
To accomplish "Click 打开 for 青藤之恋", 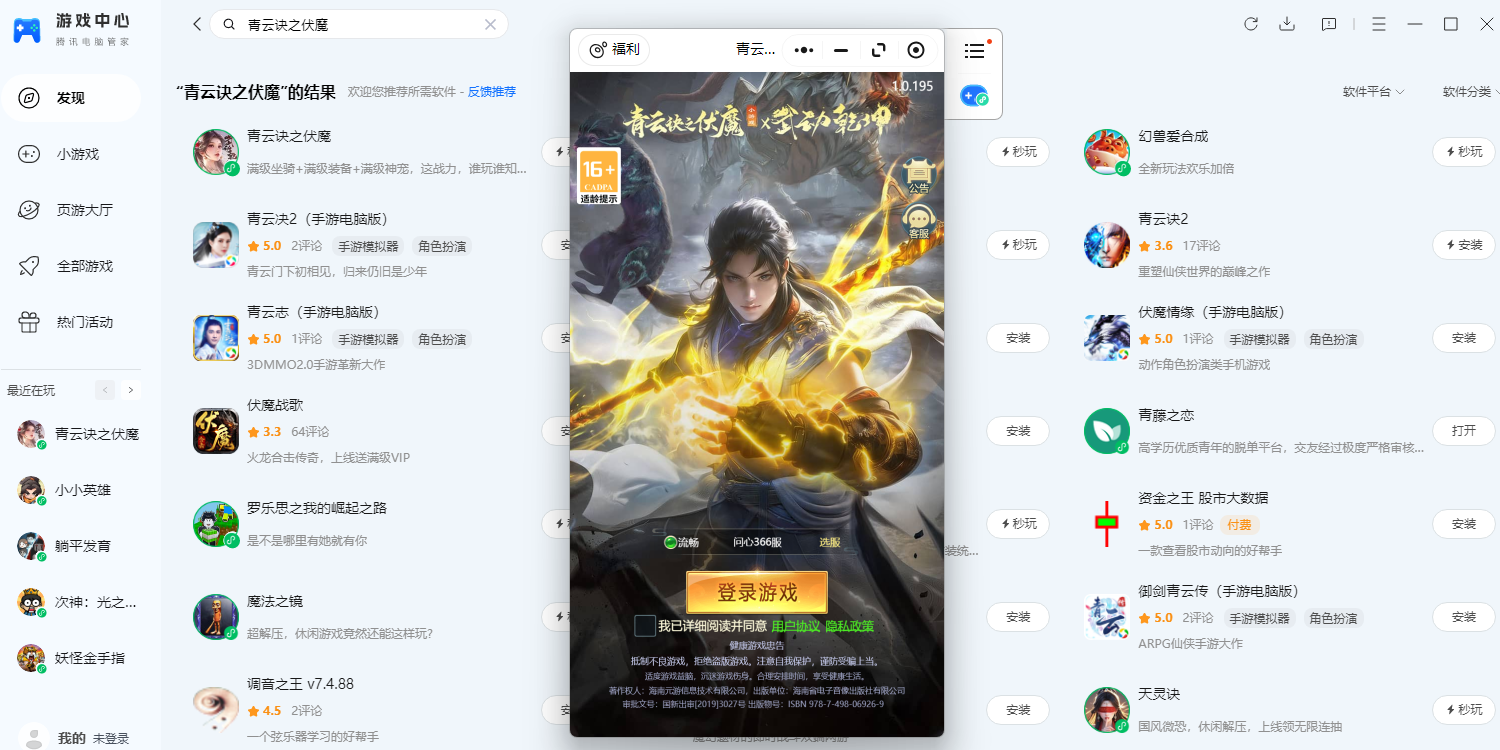I will coord(1464,431).
